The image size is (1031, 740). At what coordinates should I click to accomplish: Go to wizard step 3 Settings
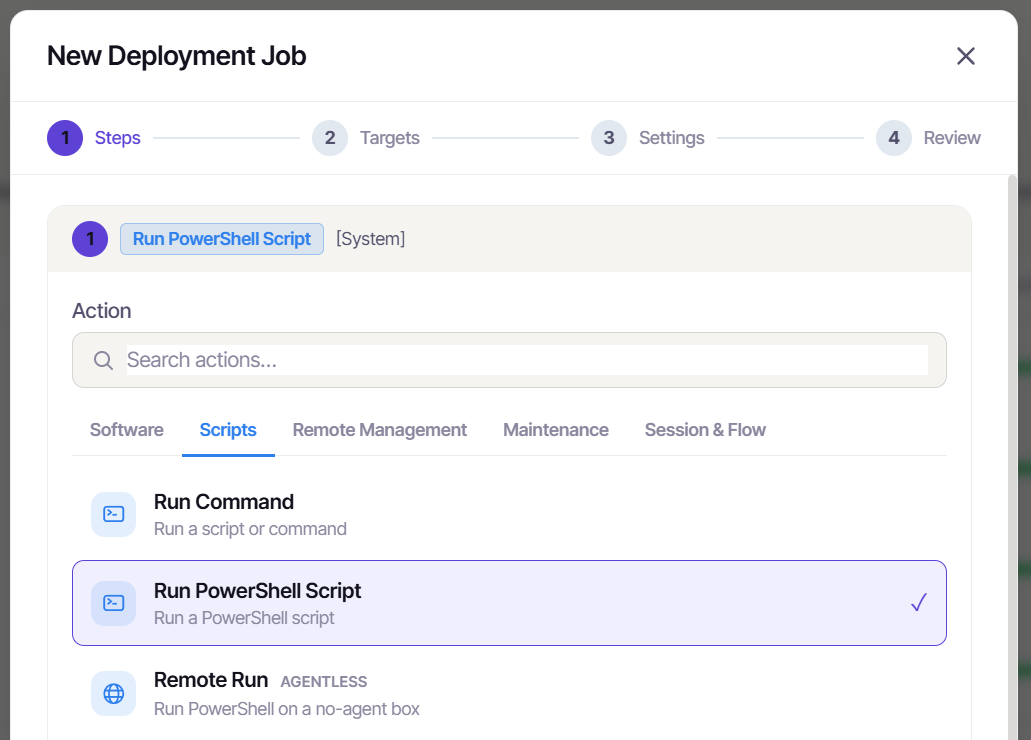(648, 138)
